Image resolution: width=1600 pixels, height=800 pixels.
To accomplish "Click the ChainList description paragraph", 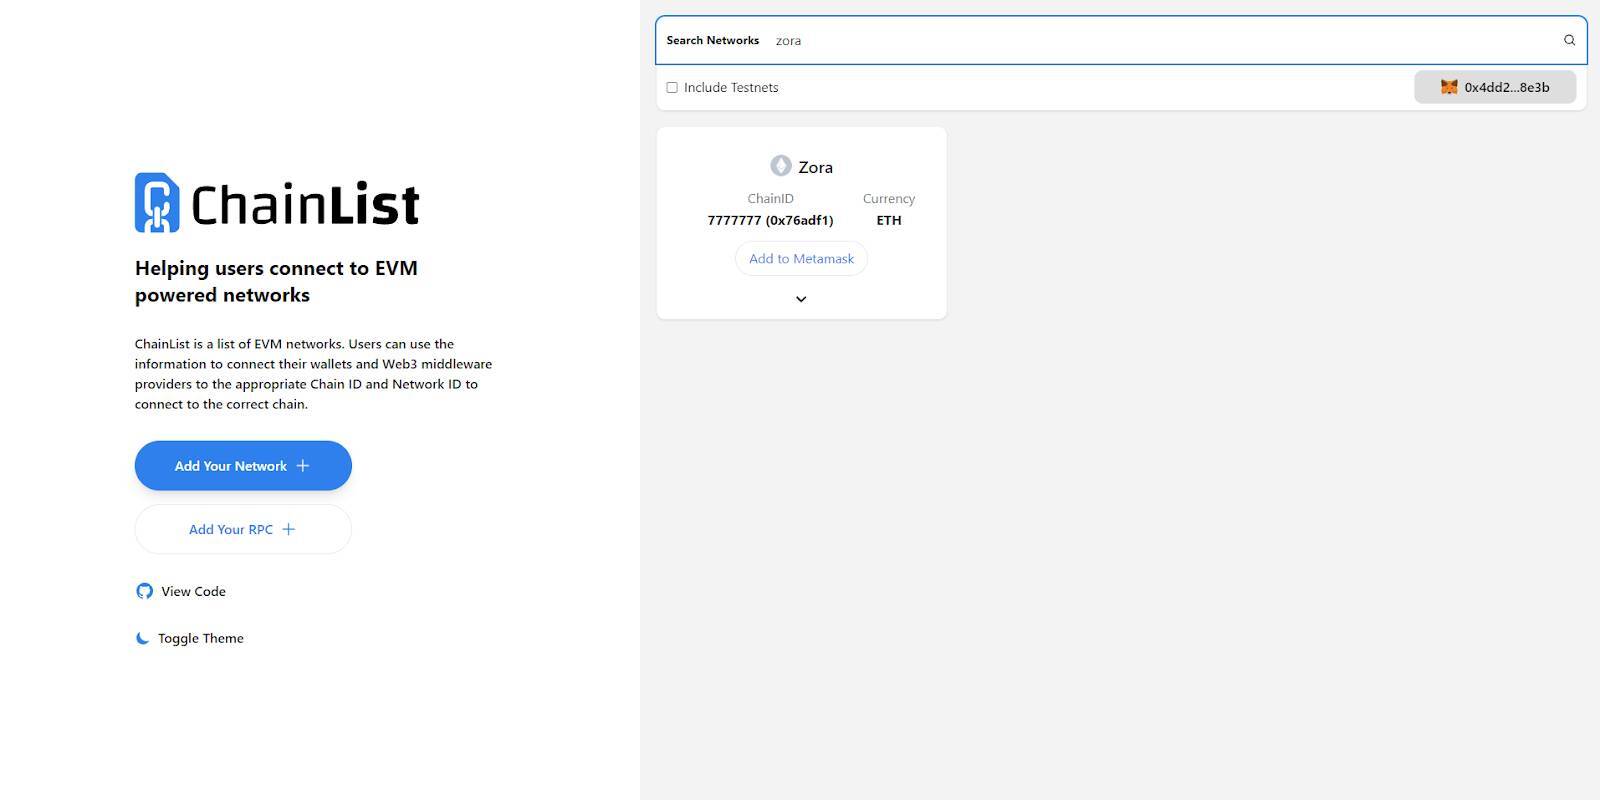I will [x=314, y=374].
